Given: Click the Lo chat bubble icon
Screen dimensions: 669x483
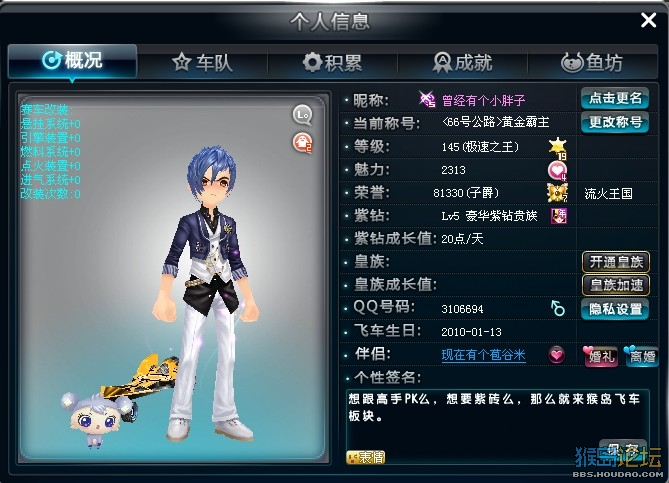Looking at the screenshot, I should 303,115.
